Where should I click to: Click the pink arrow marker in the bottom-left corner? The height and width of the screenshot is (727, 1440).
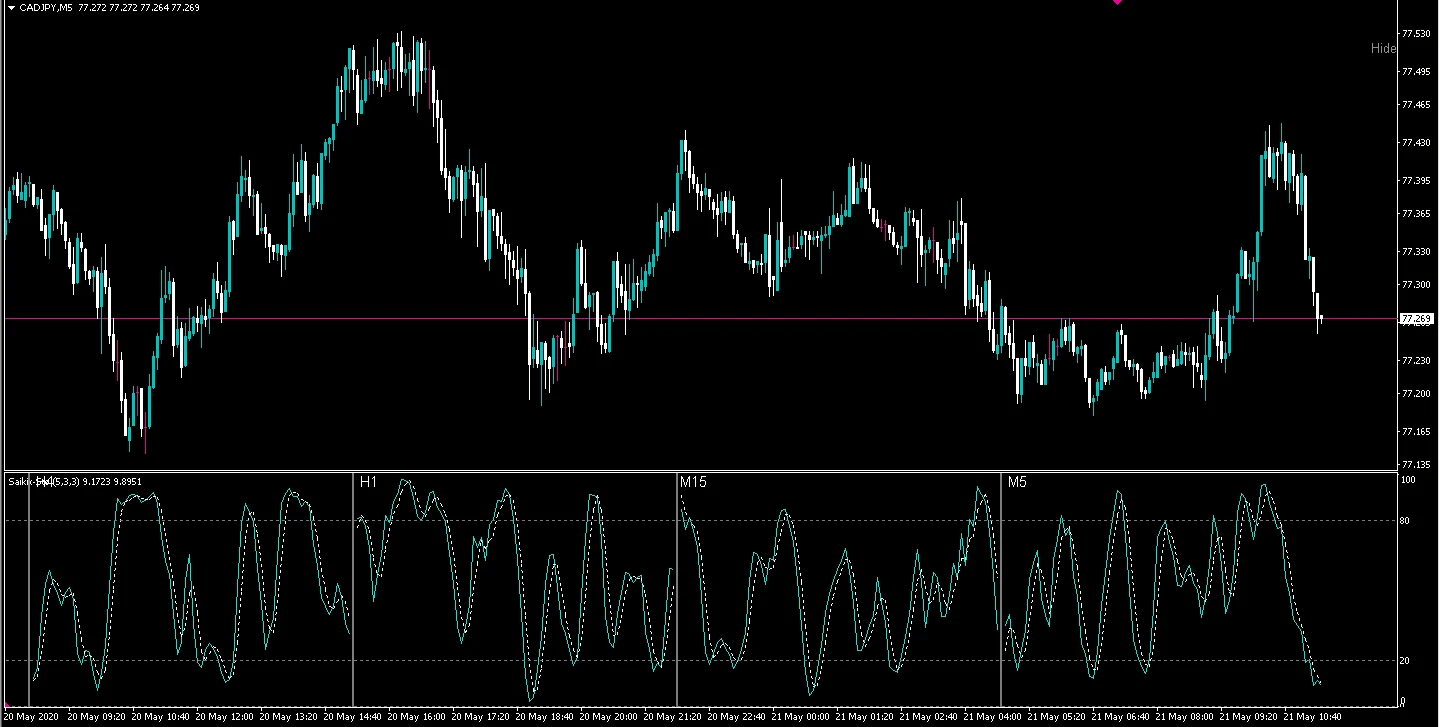8,706
